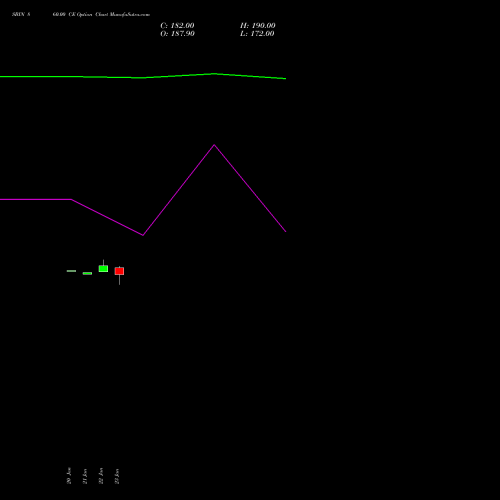The image size is (500, 500).
Task: Click the open value O: 187.90
Action: click(177, 34)
